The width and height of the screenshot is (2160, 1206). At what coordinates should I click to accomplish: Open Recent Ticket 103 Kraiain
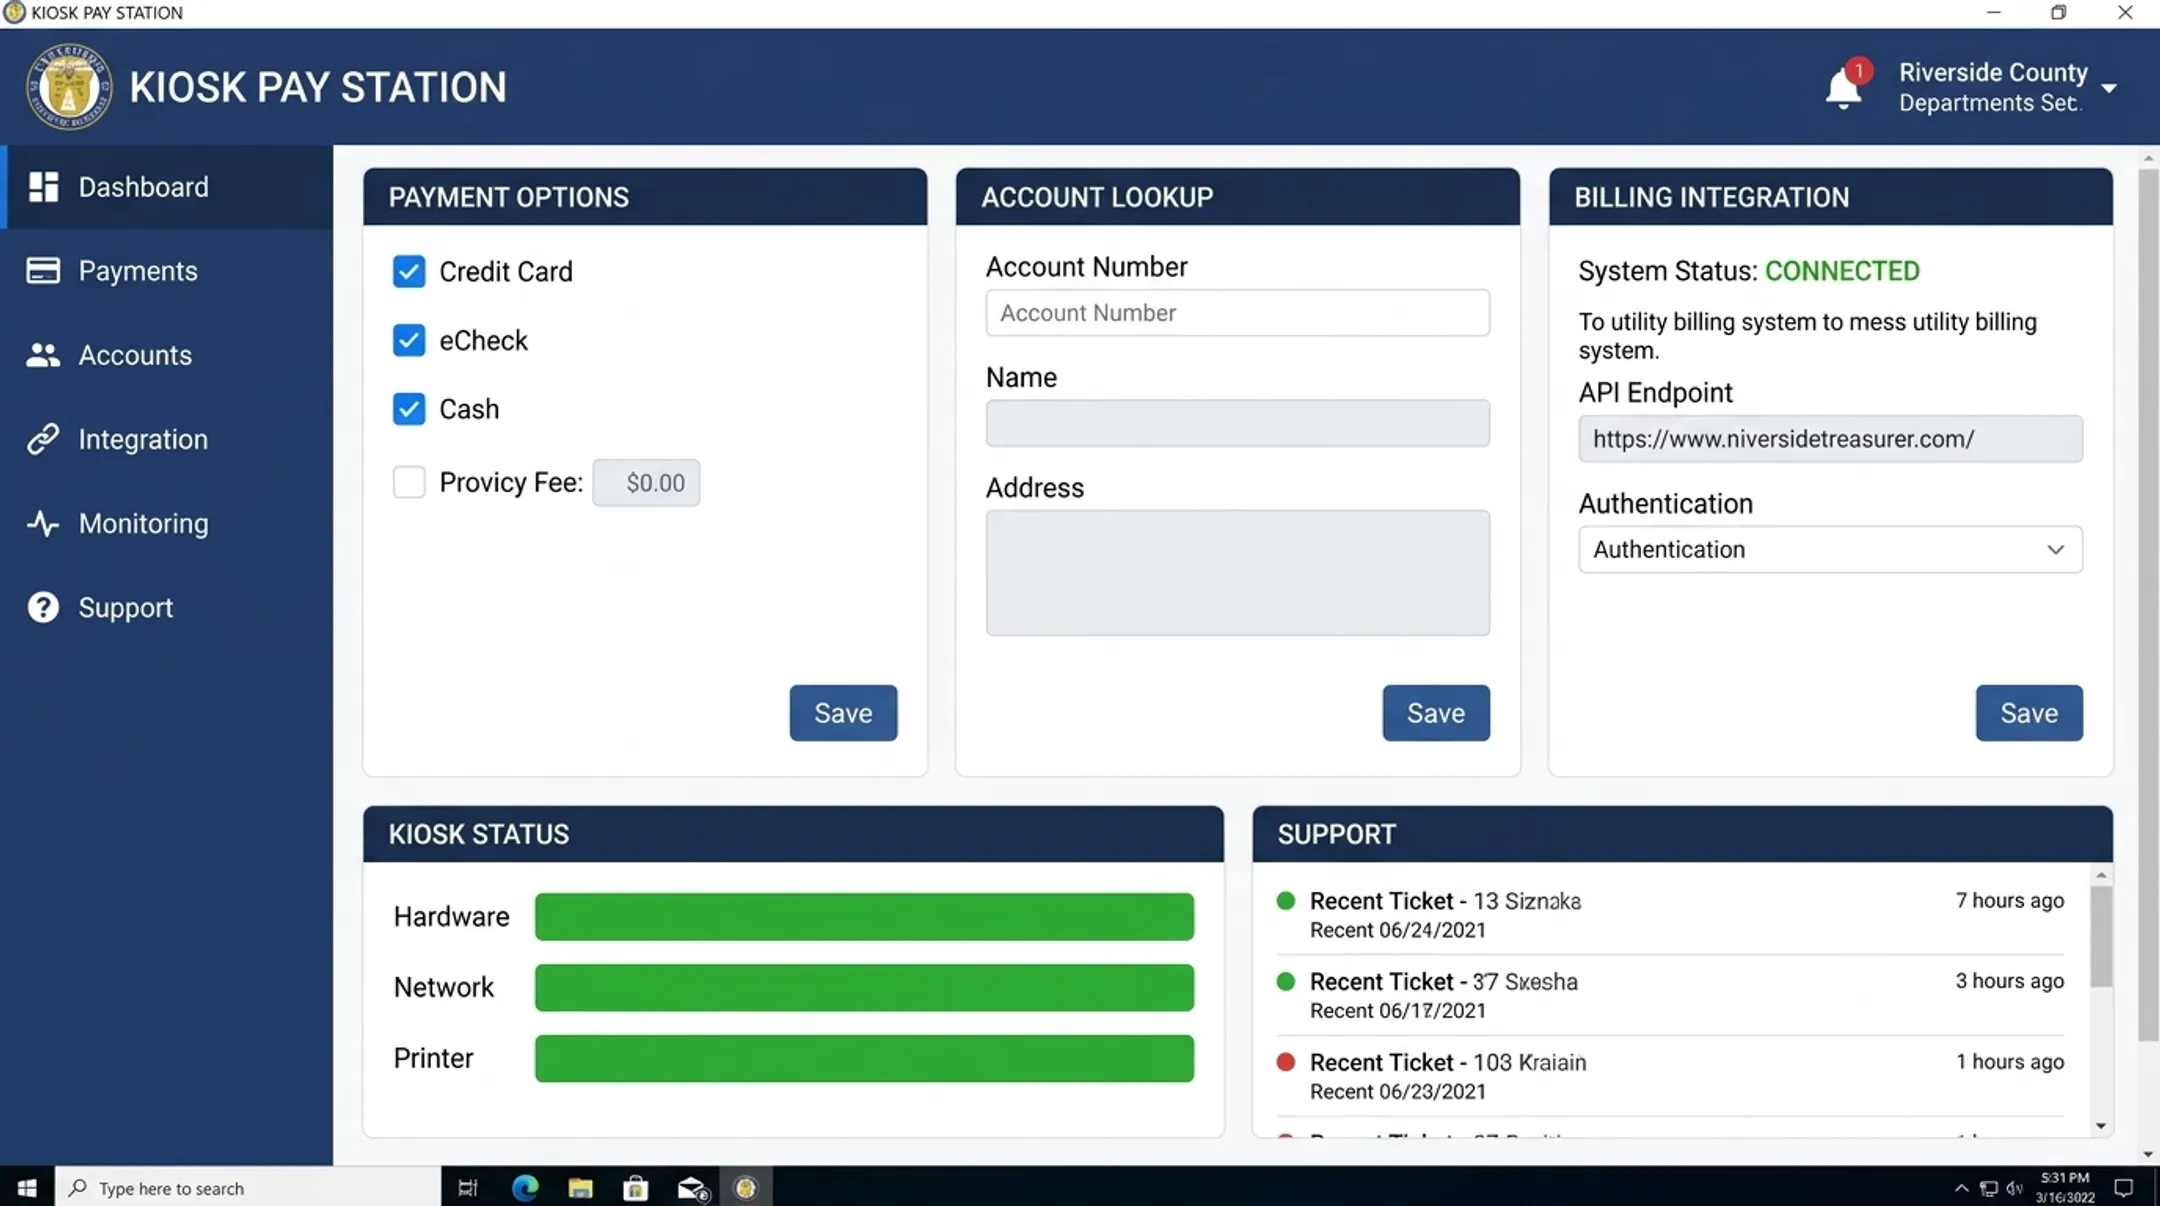pos(1670,1076)
